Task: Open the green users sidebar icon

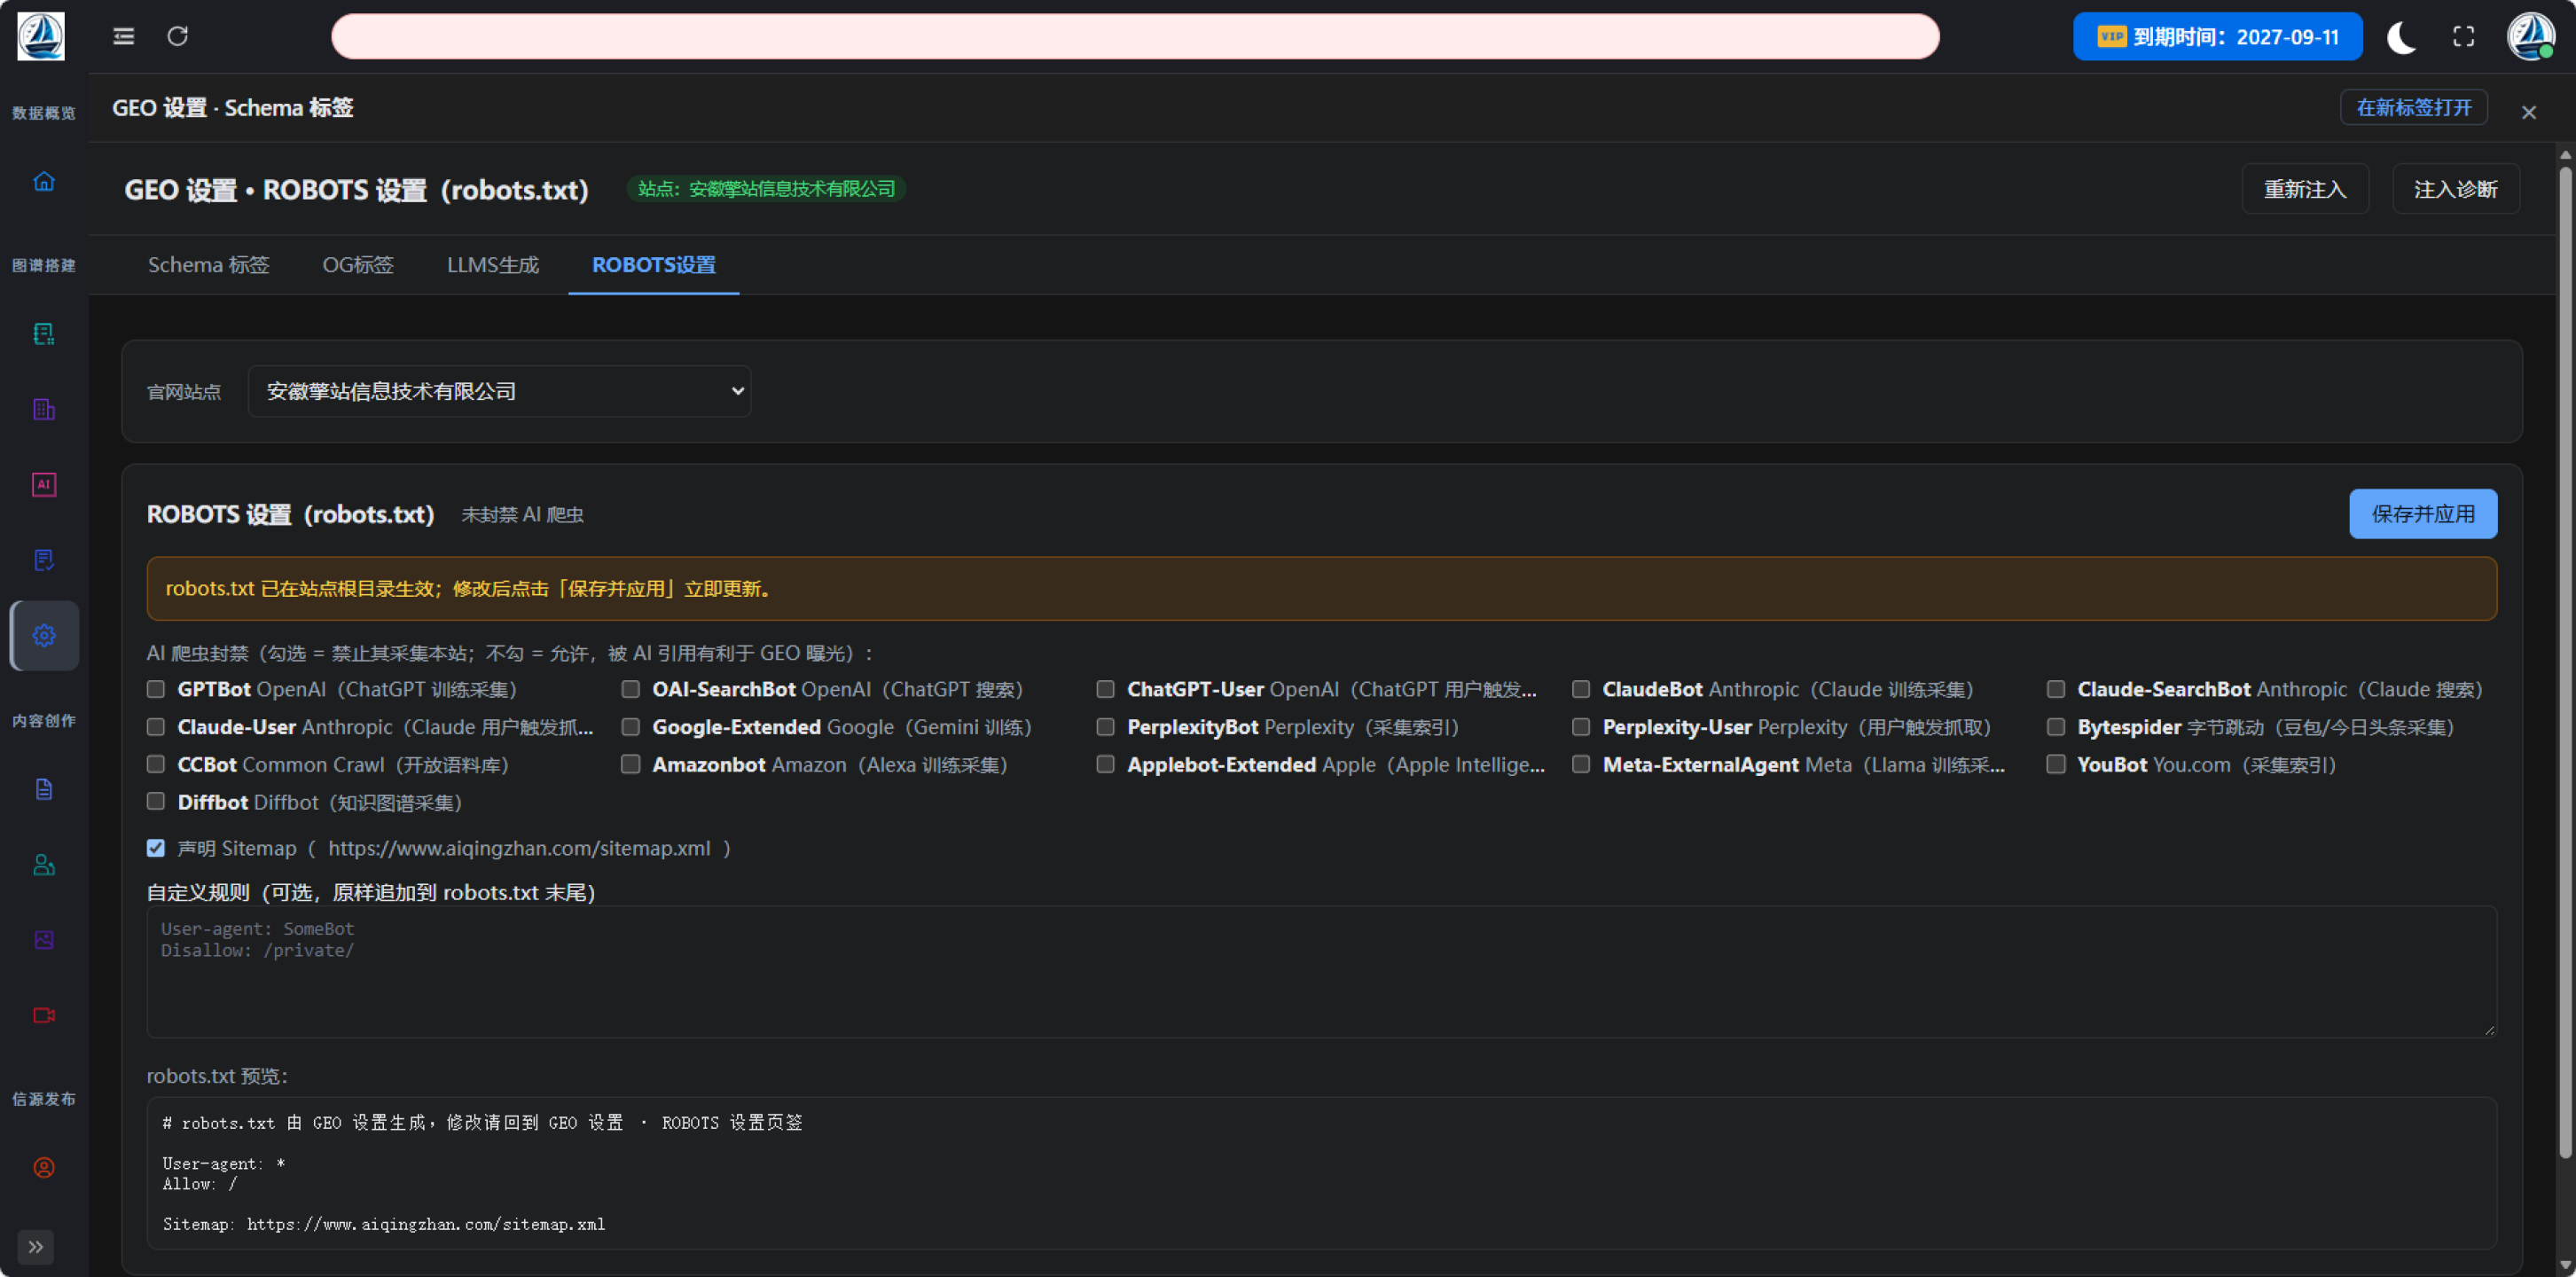Action: tap(44, 865)
